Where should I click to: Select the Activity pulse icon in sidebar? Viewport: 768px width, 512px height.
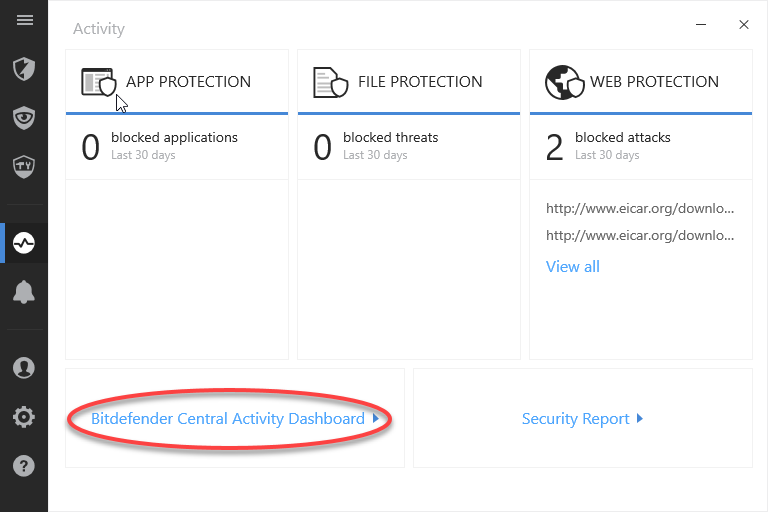(24, 243)
